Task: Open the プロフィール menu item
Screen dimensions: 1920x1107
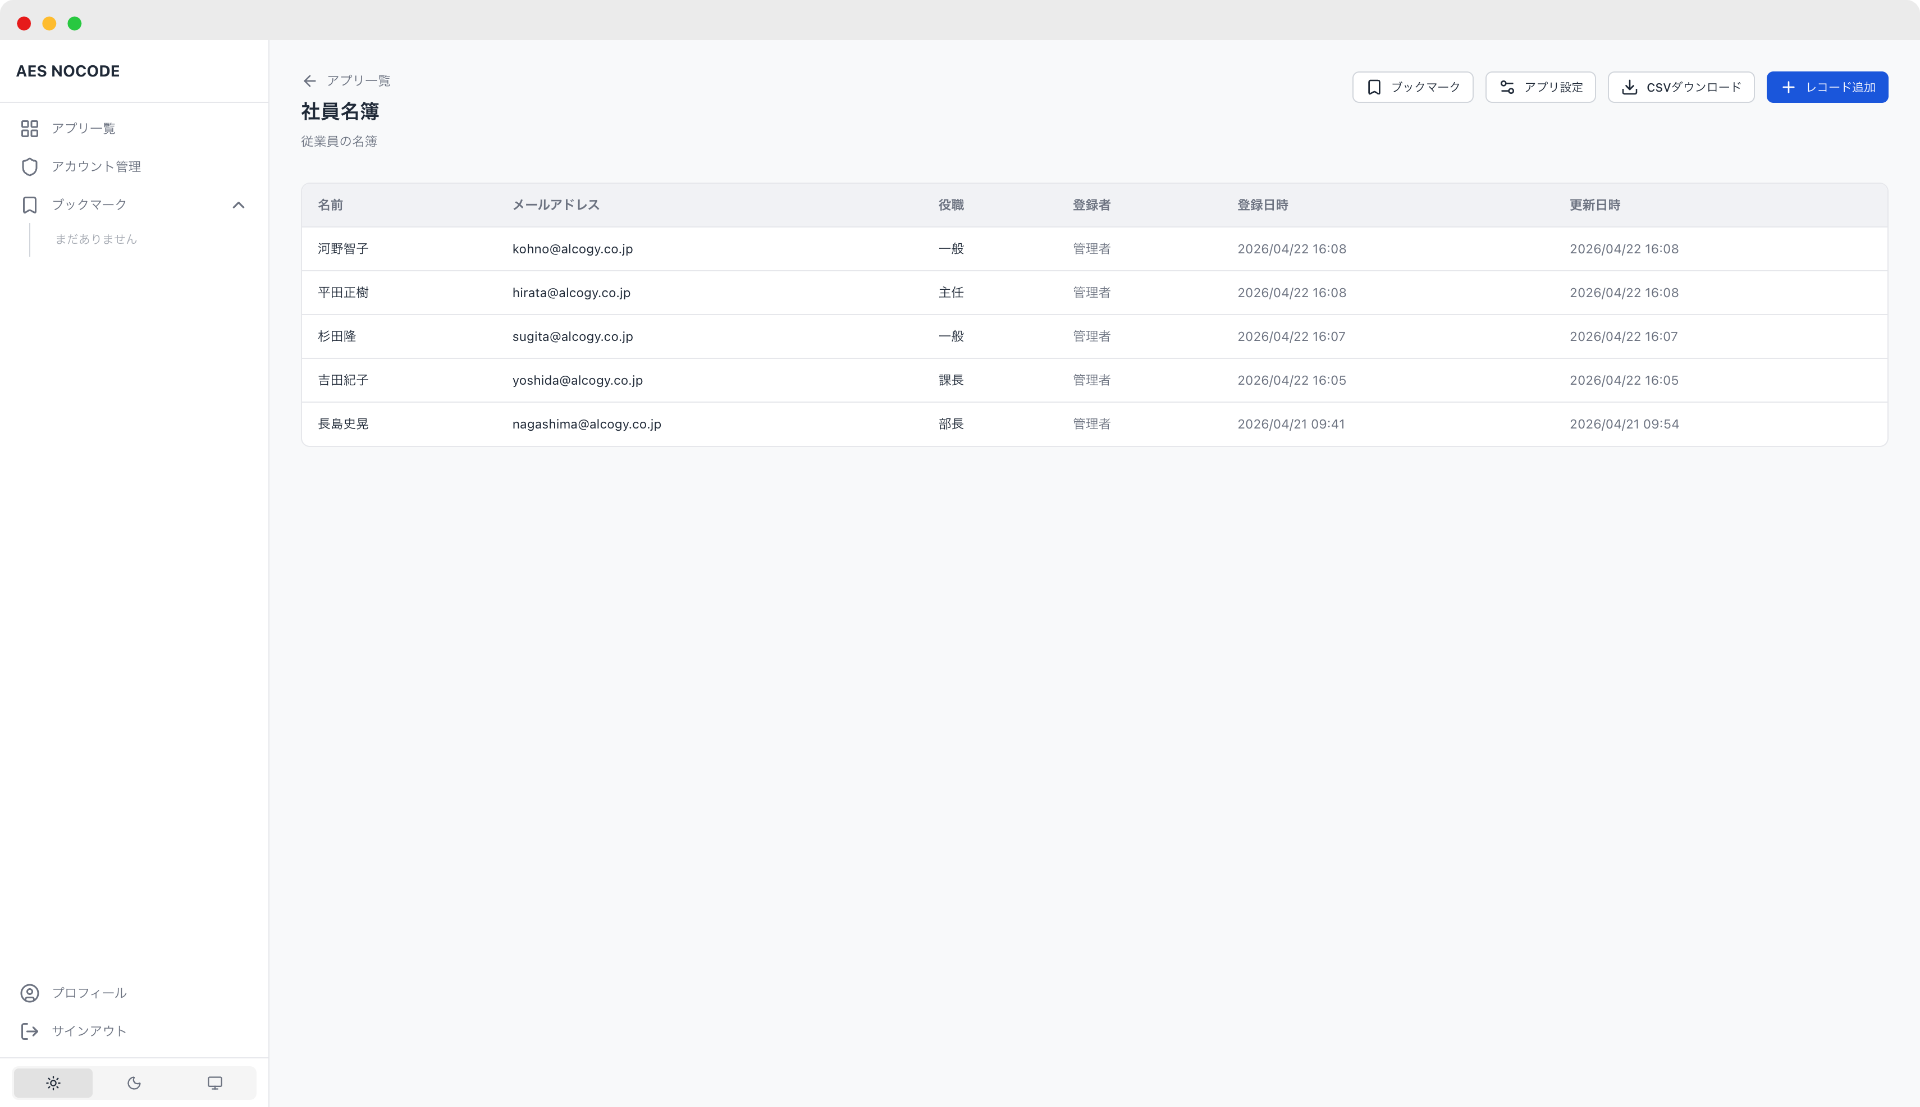Action: [x=89, y=993]
